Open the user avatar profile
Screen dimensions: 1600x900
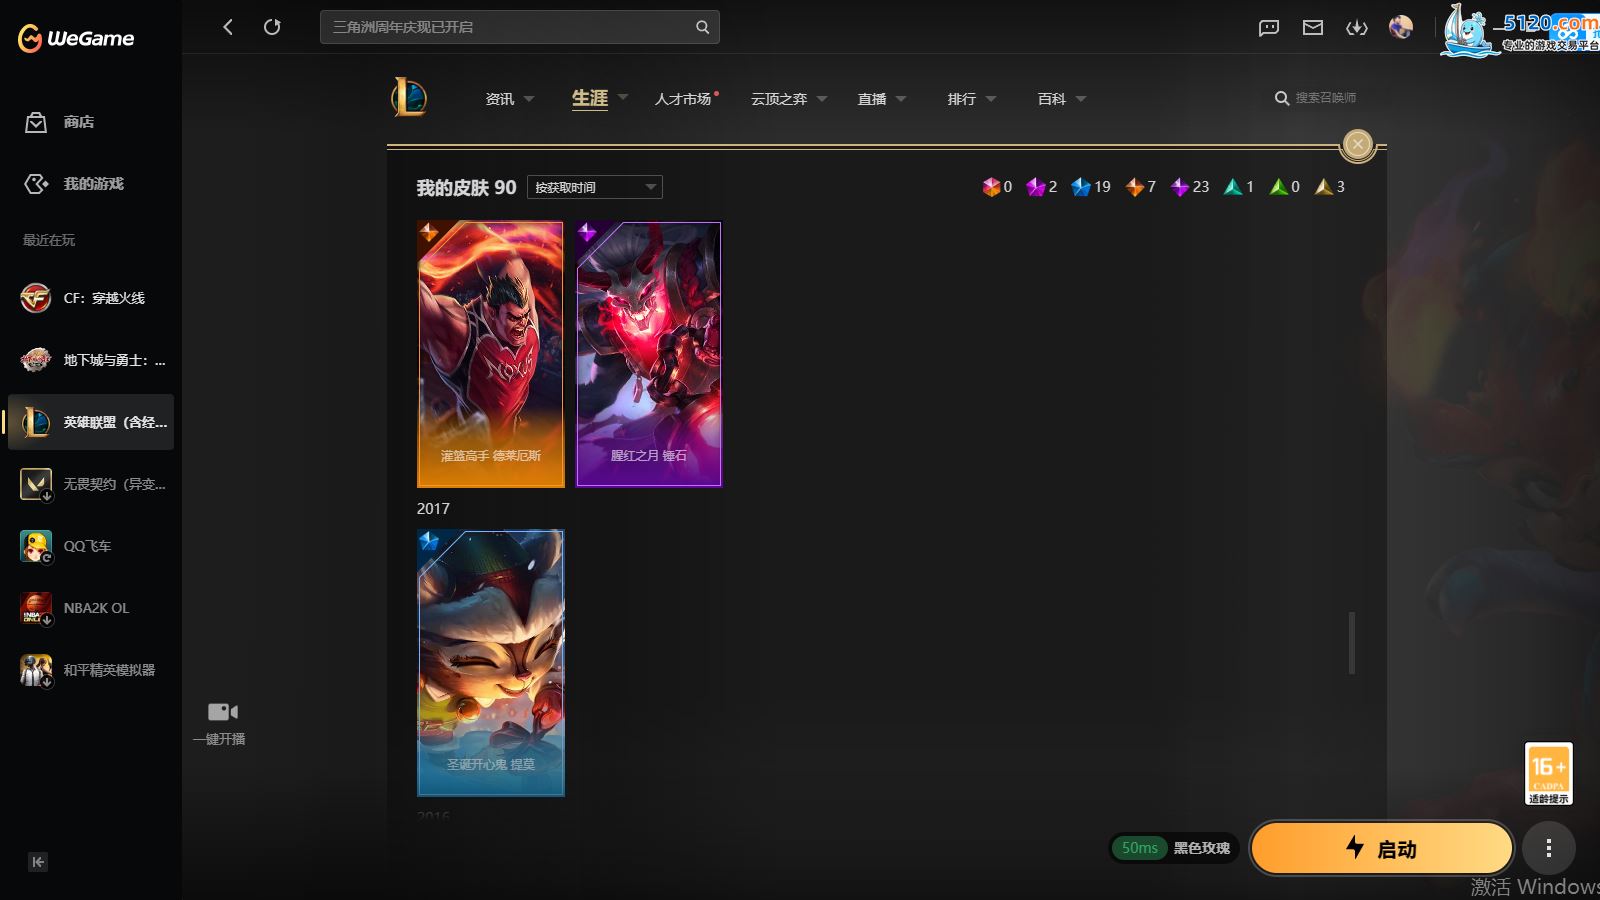1401,27
